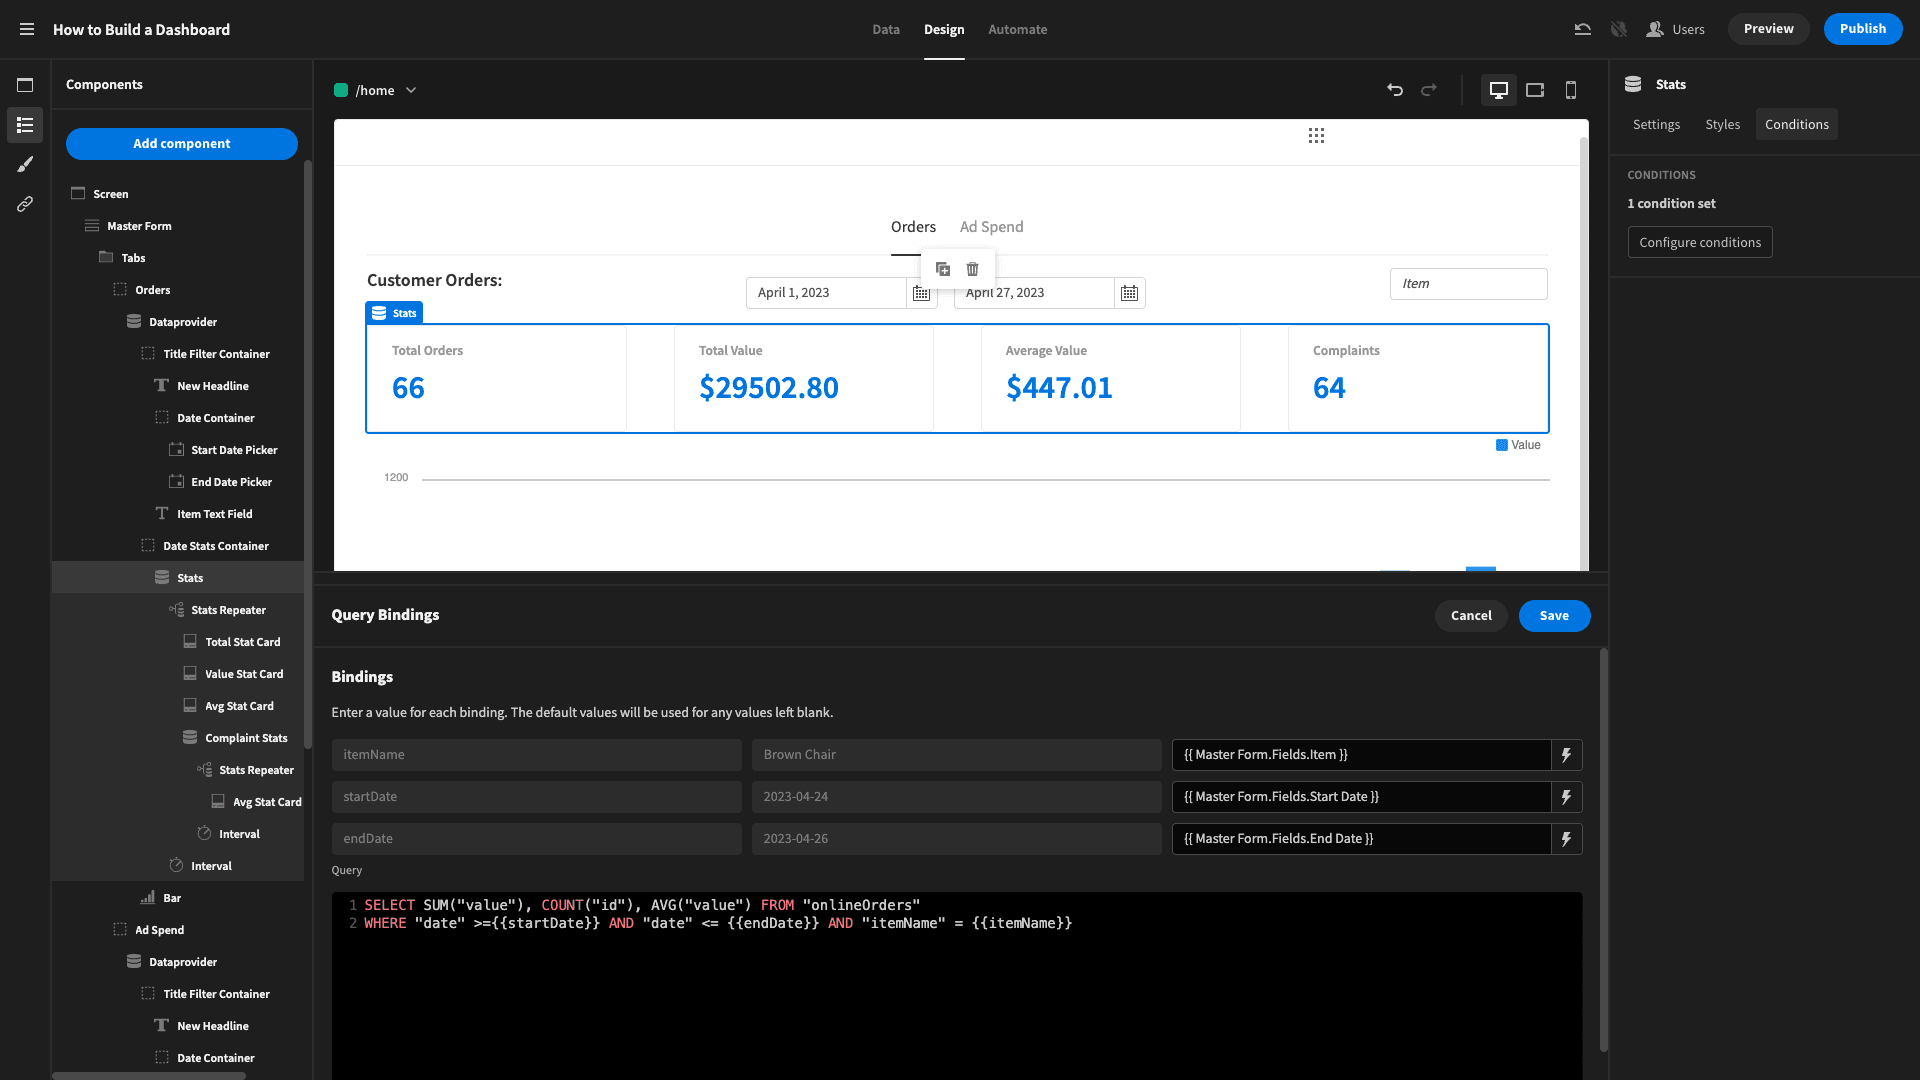1920x1080 pixels.
Task: Cancel the query bindings editing
Action: click(1471, 616)
